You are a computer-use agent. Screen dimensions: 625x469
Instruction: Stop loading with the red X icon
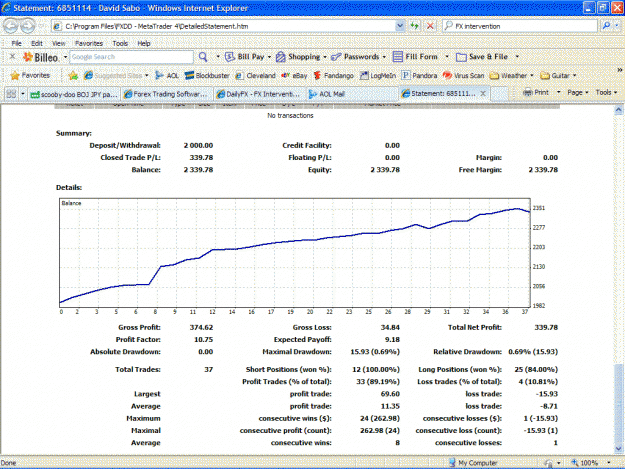tap(430, 26)
